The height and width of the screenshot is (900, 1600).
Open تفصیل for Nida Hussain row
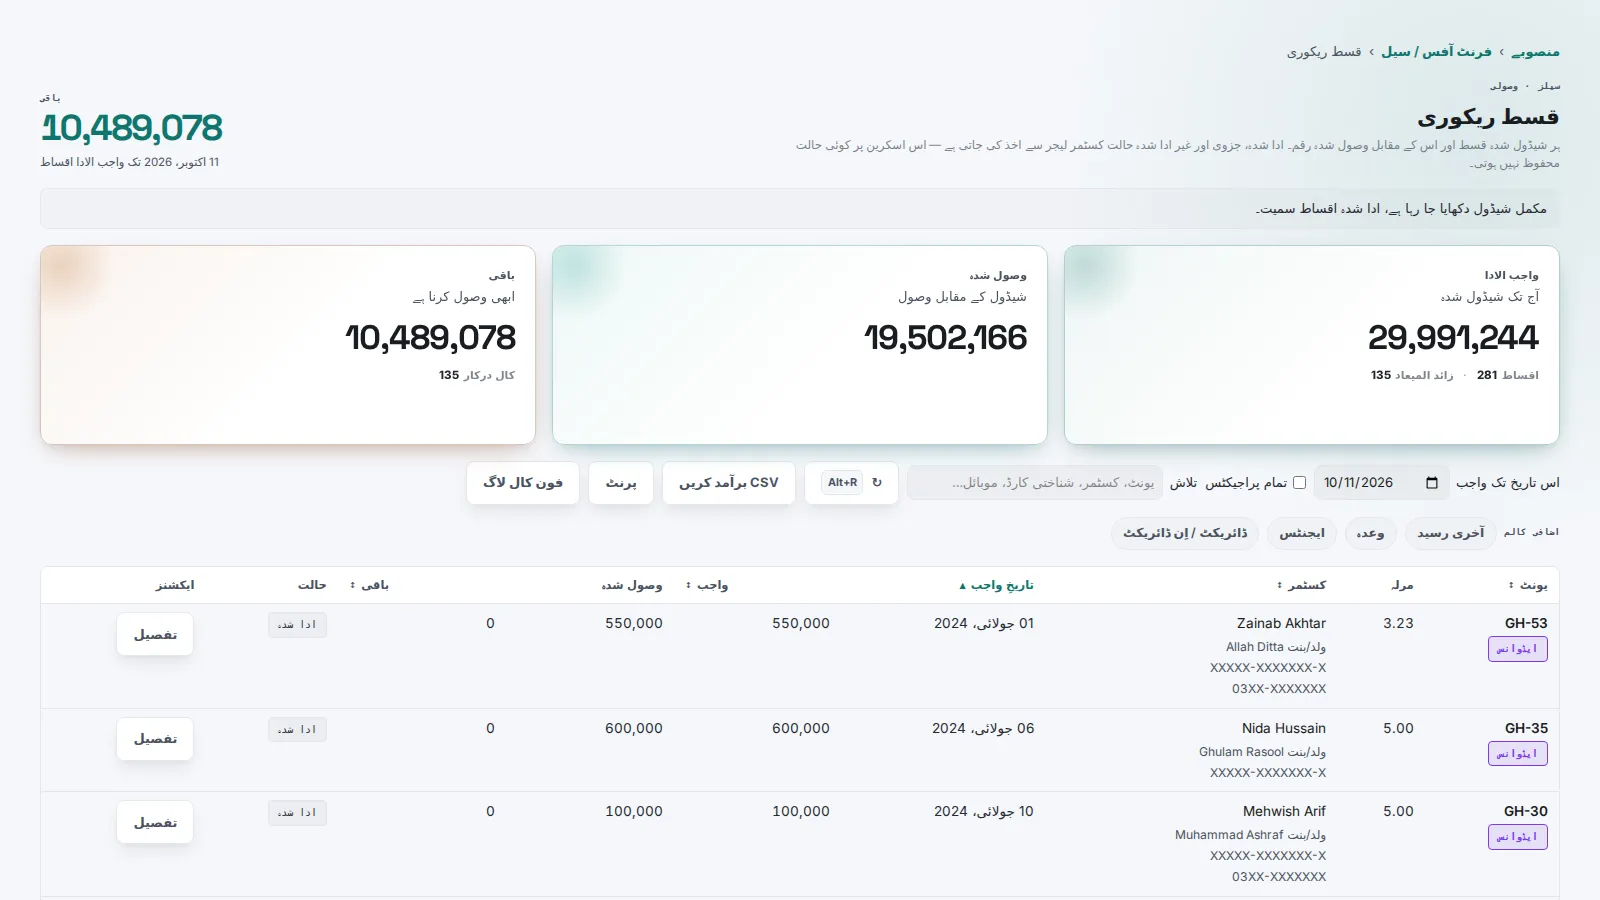155,739
